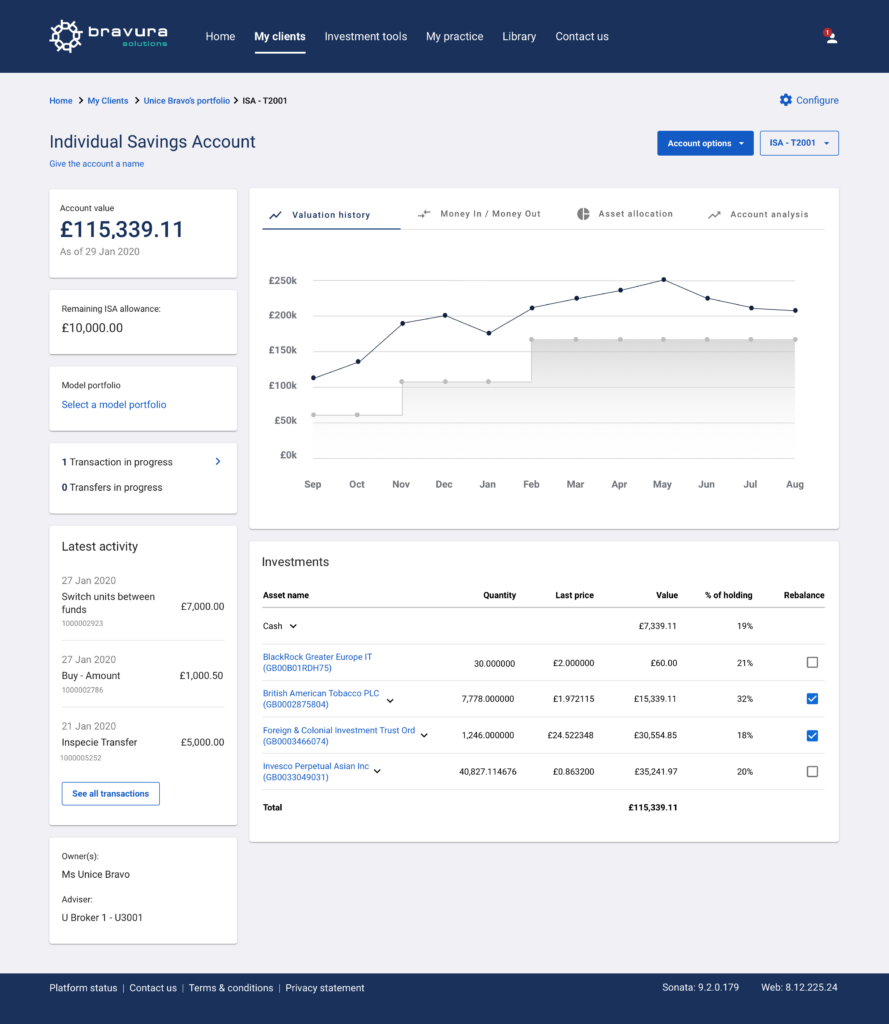Screen dimensions: 889x1024
Task: Open Platform status footer link
Action: click(83, 988)
